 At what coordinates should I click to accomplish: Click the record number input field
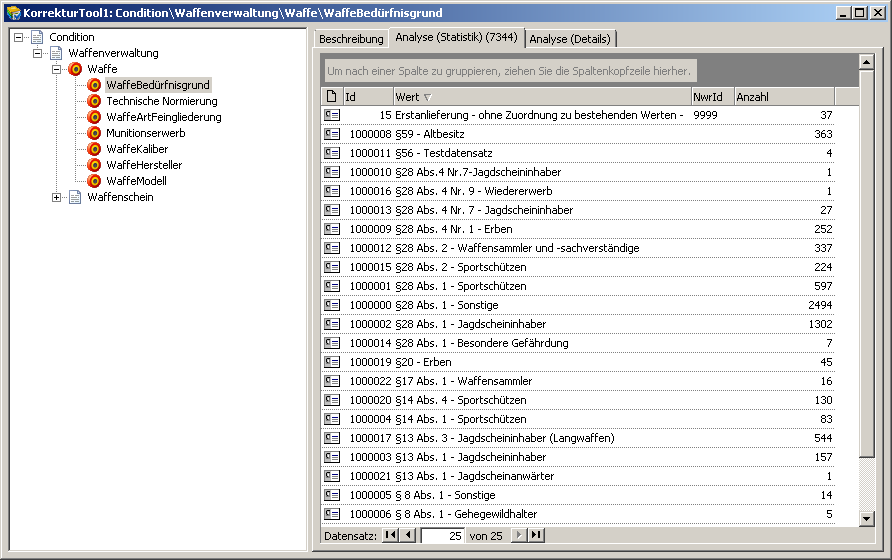click(x=442, y=536)
